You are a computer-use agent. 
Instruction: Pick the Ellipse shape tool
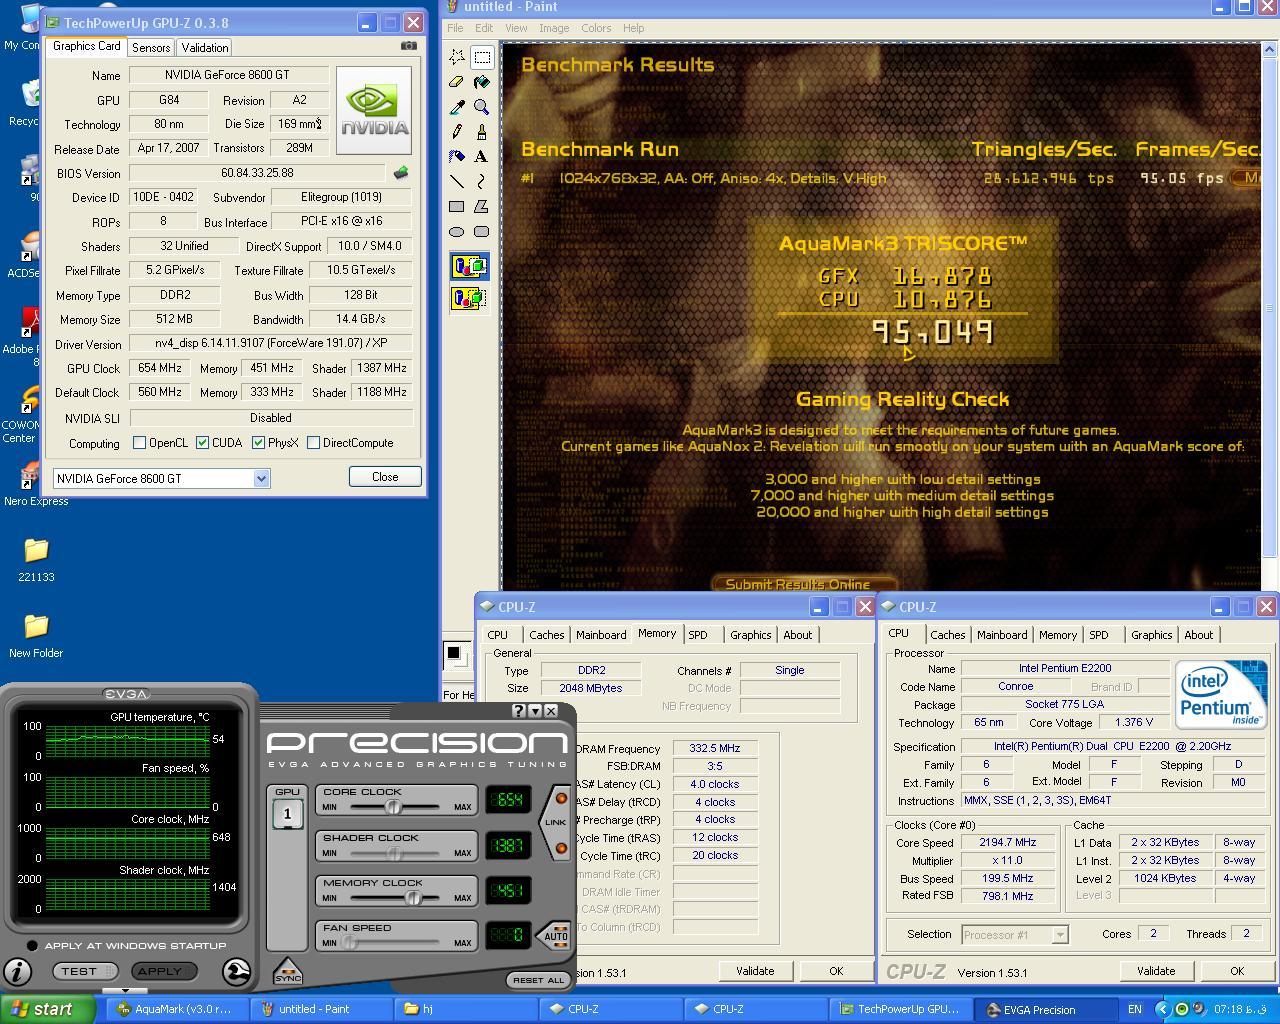(x=457, y=232)
